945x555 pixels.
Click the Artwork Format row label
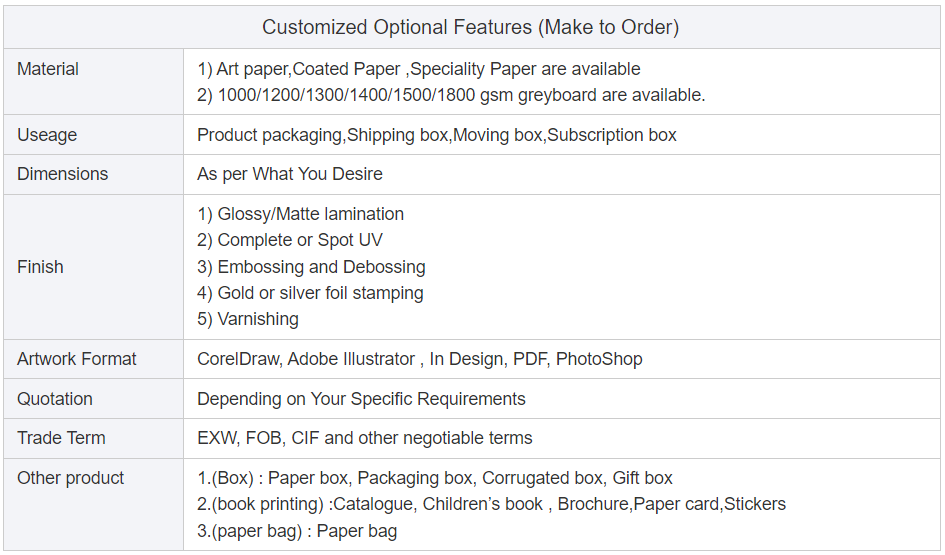[77, 359]
